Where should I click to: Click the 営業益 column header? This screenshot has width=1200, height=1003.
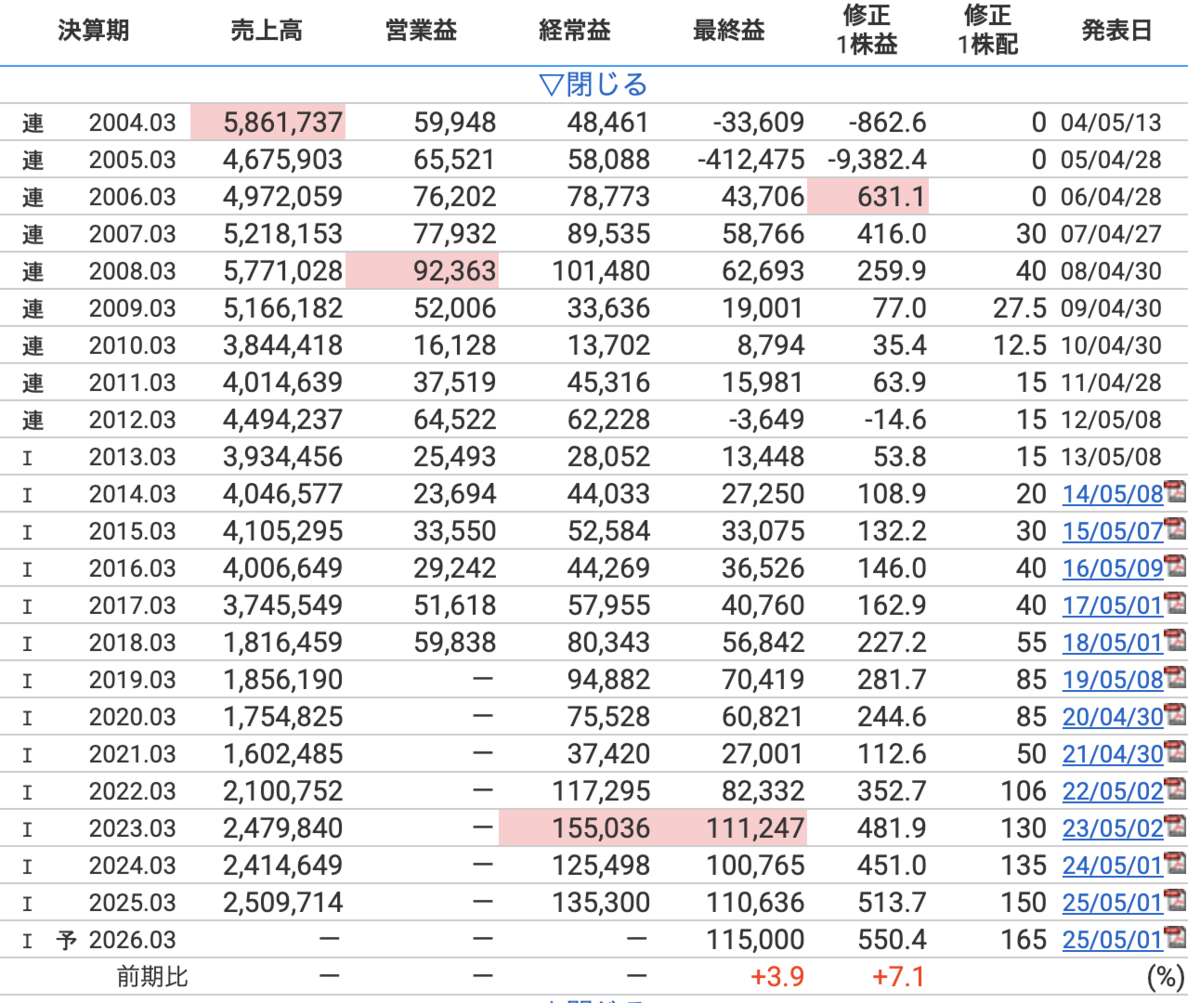coord(420,31)
